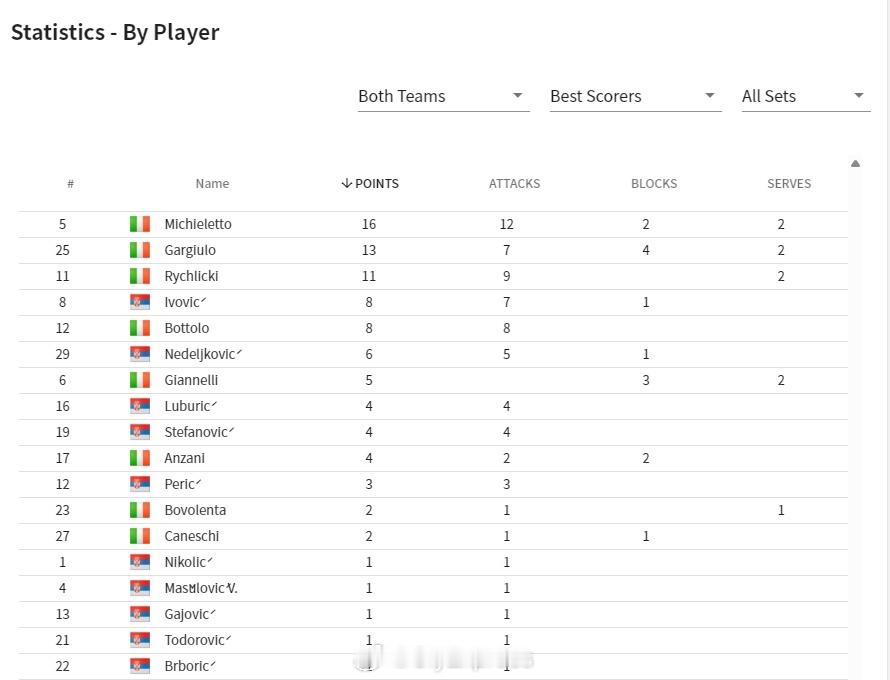Screen dimensions: 890x680
Task: Open the Best Scorers dropdown
Action: [x=635, y=96]
